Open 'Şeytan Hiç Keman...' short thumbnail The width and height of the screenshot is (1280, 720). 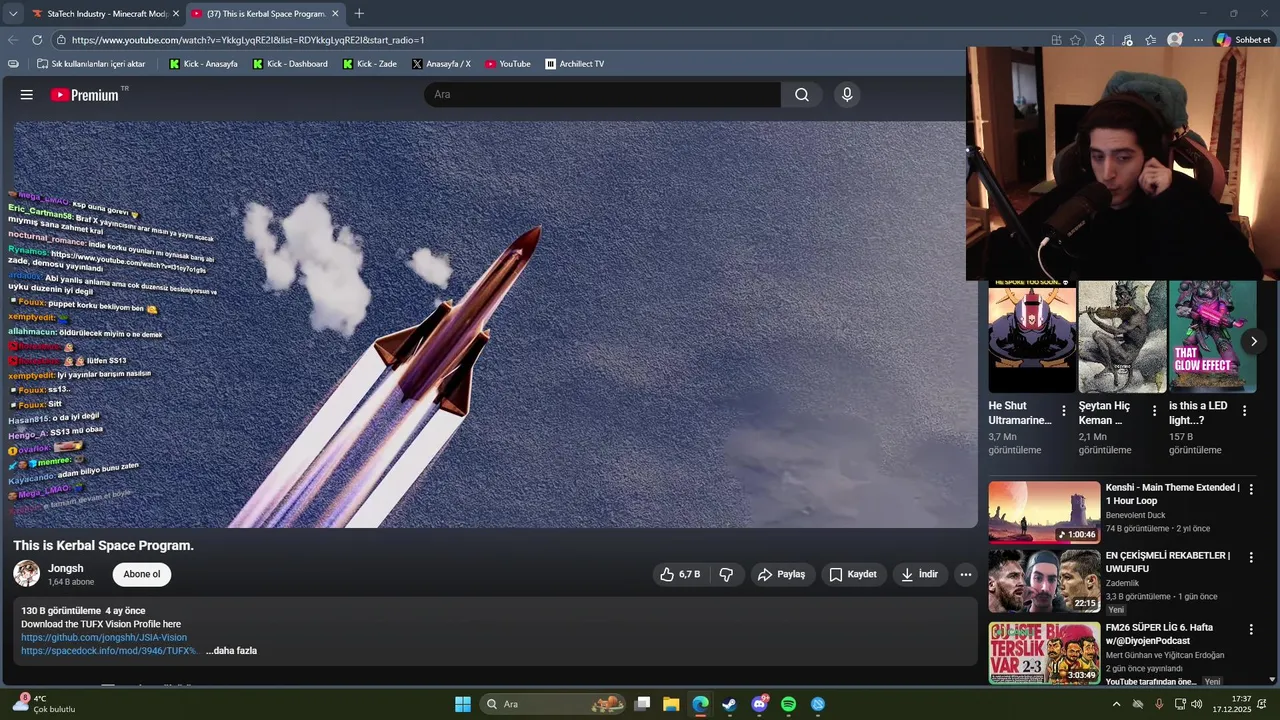(1122, 337)
